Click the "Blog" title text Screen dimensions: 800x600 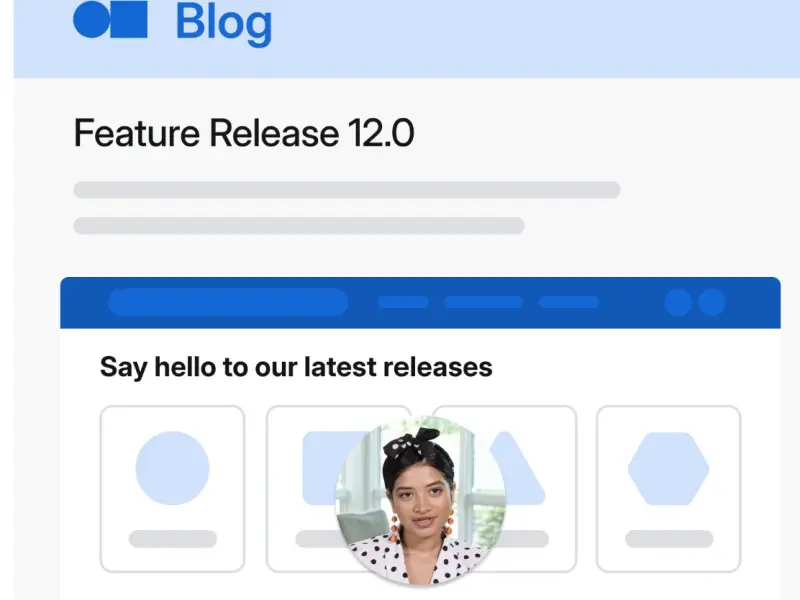coord(223,22)
